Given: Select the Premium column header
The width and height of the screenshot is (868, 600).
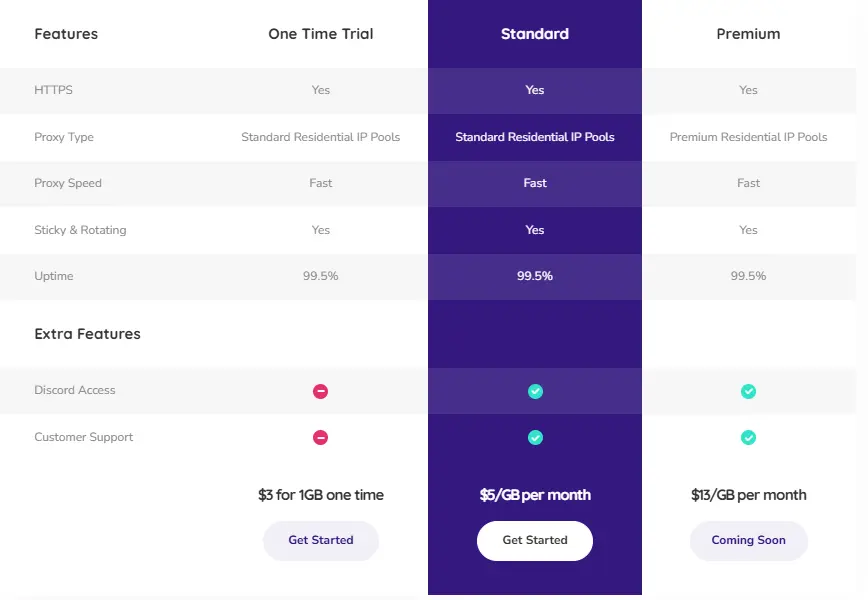Looking at the screenshot, I should (x=748, y=33).
